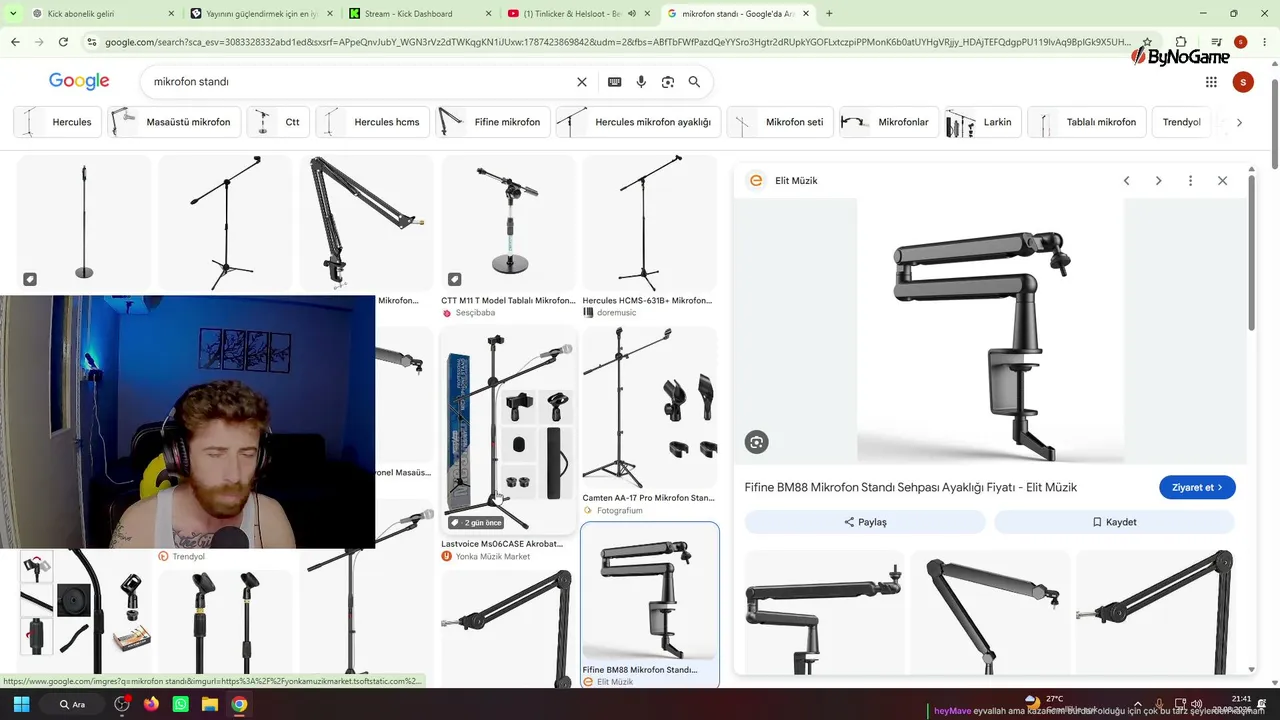Show previous image in the preview panel
Viewport: 1280px width, 720px height.
[x=1126, y=181]
